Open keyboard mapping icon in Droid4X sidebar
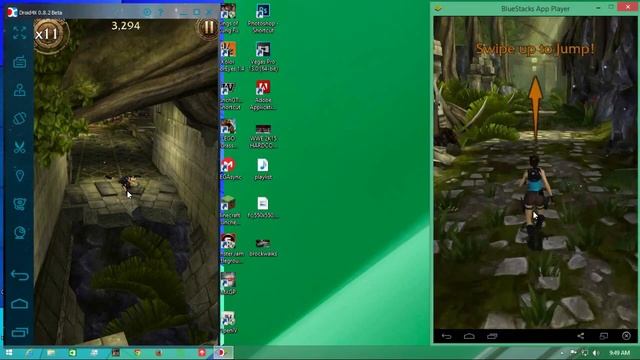This screenshot has height=360, width=640. pos(19,62)
